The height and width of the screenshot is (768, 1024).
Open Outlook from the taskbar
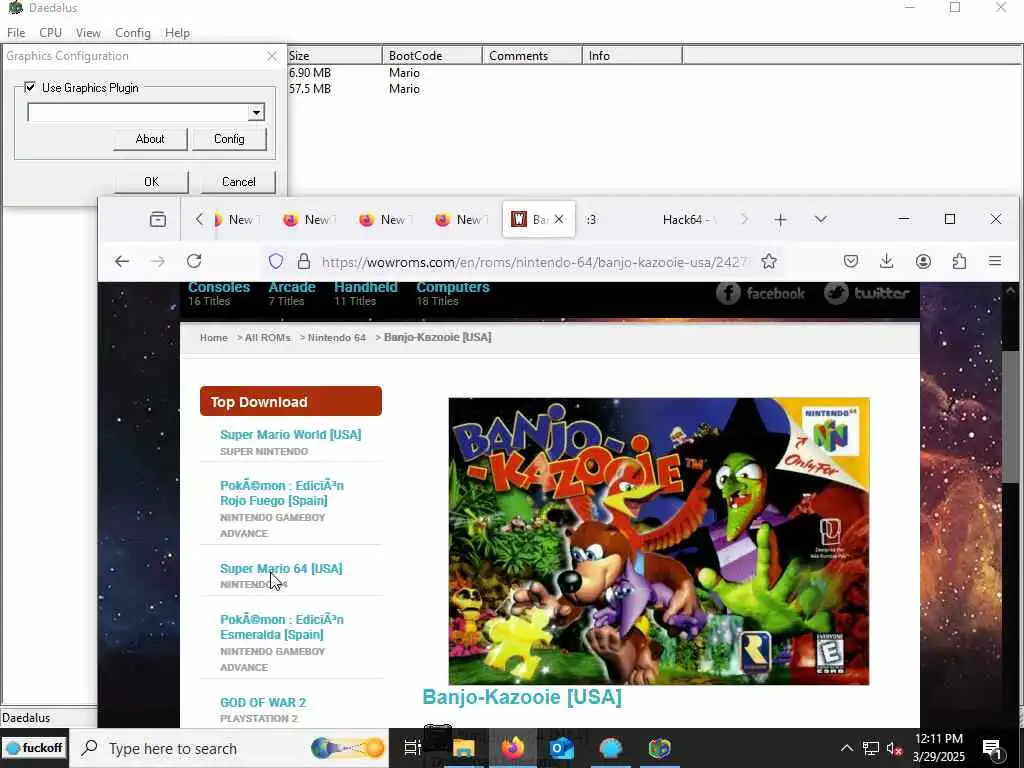[562, 748]
